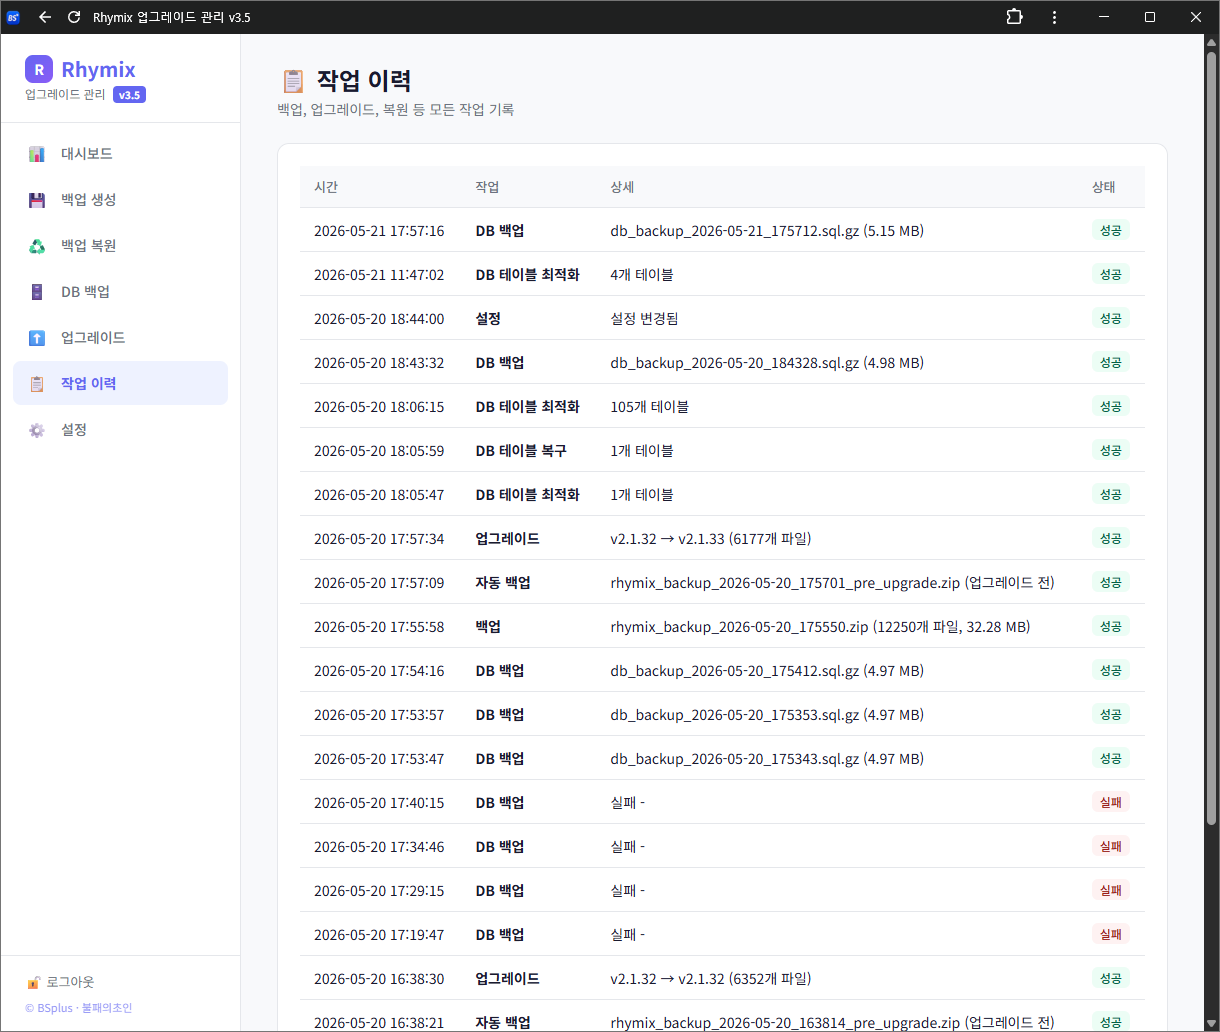Click the clipboard task history sidebar icon
The height and width of the screenshot is (1032, 1220).
[37, 384]
